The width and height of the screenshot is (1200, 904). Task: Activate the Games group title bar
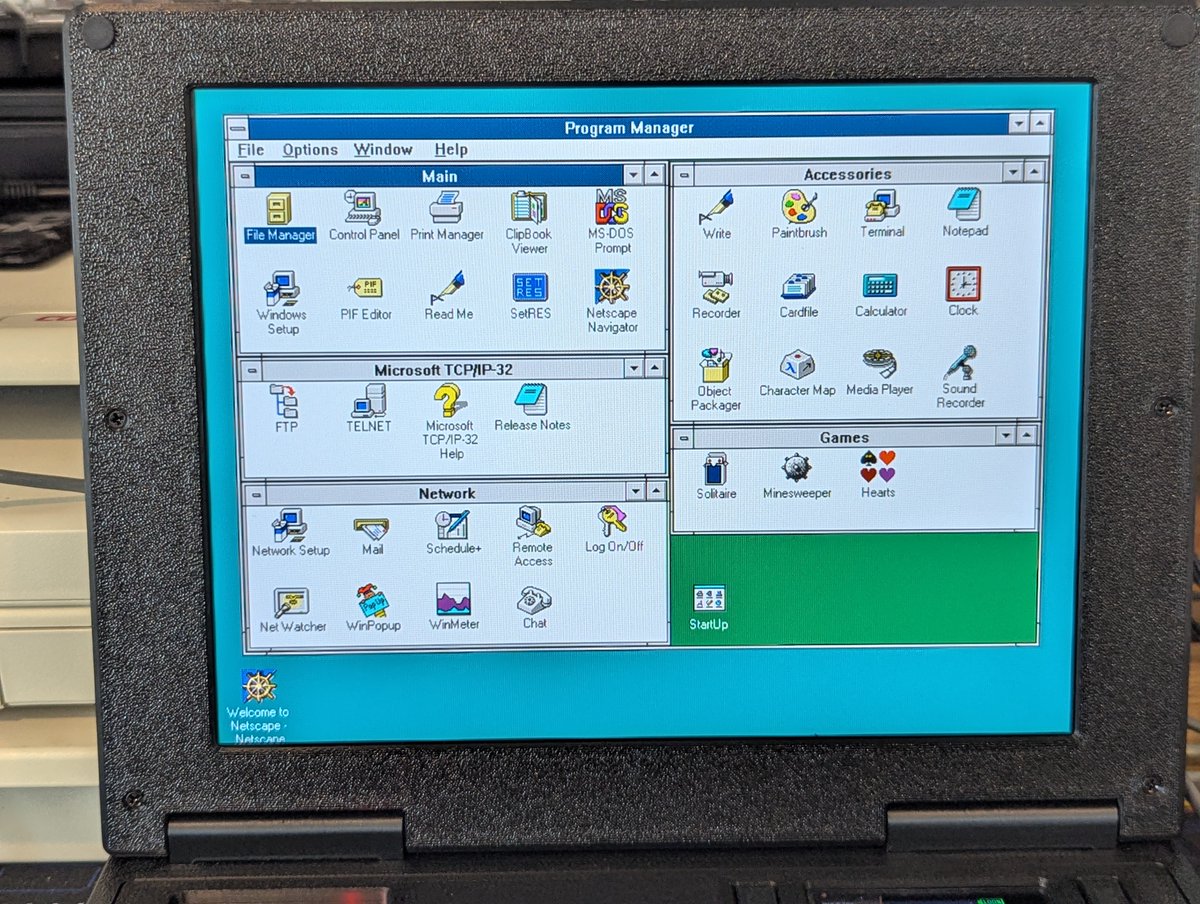pyautogui.click(x=845, y=437)
